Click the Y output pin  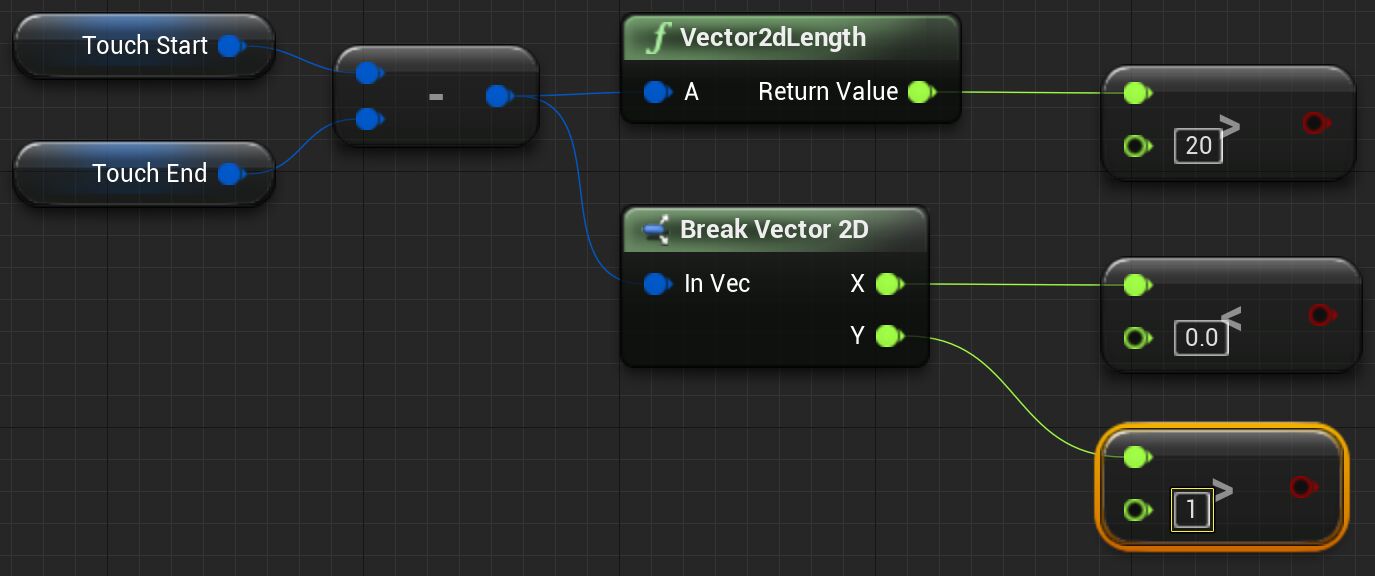click(887, 337)
